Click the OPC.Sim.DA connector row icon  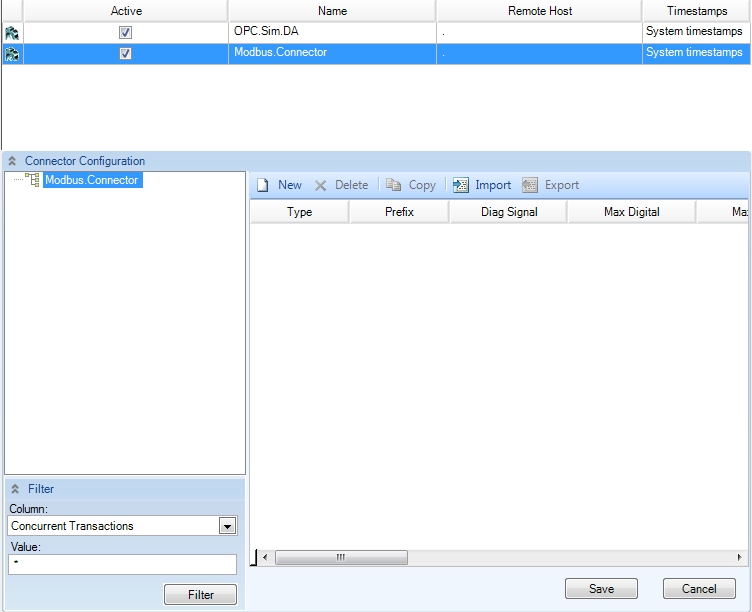[12, 32]
